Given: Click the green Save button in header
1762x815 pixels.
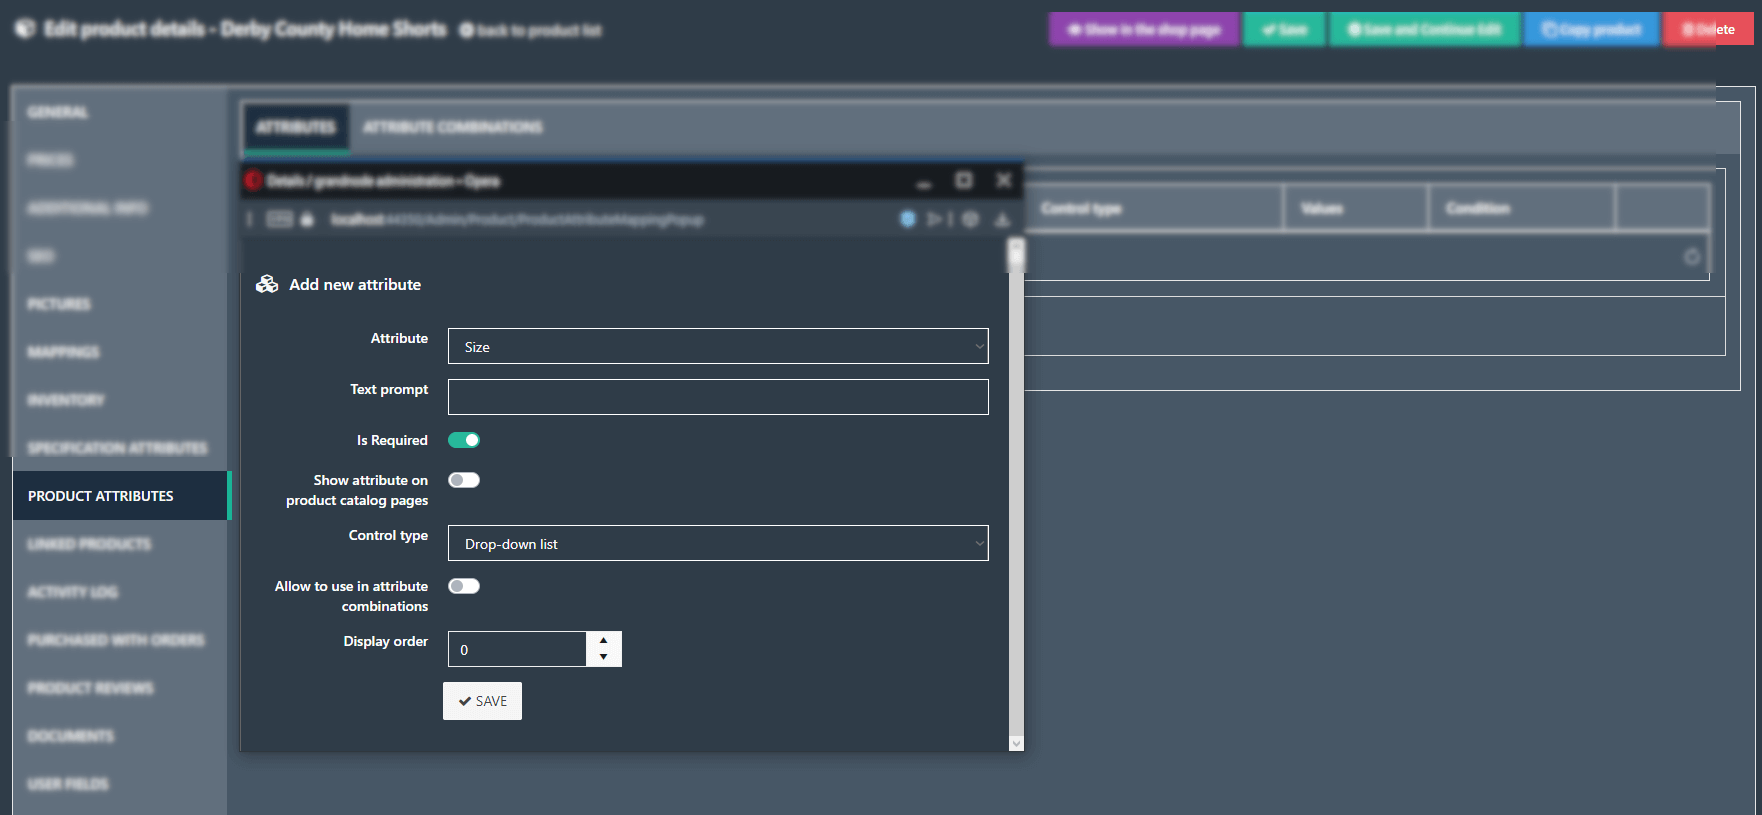Looking at the screenshot, I should click(x=1284, y=29).
